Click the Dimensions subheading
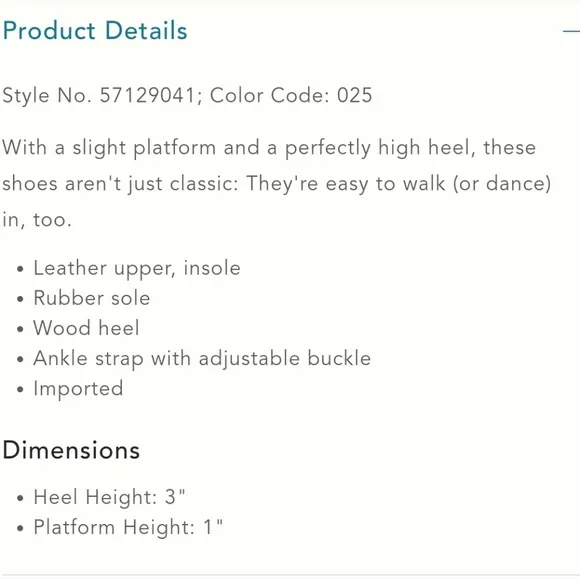 (71, 450)
